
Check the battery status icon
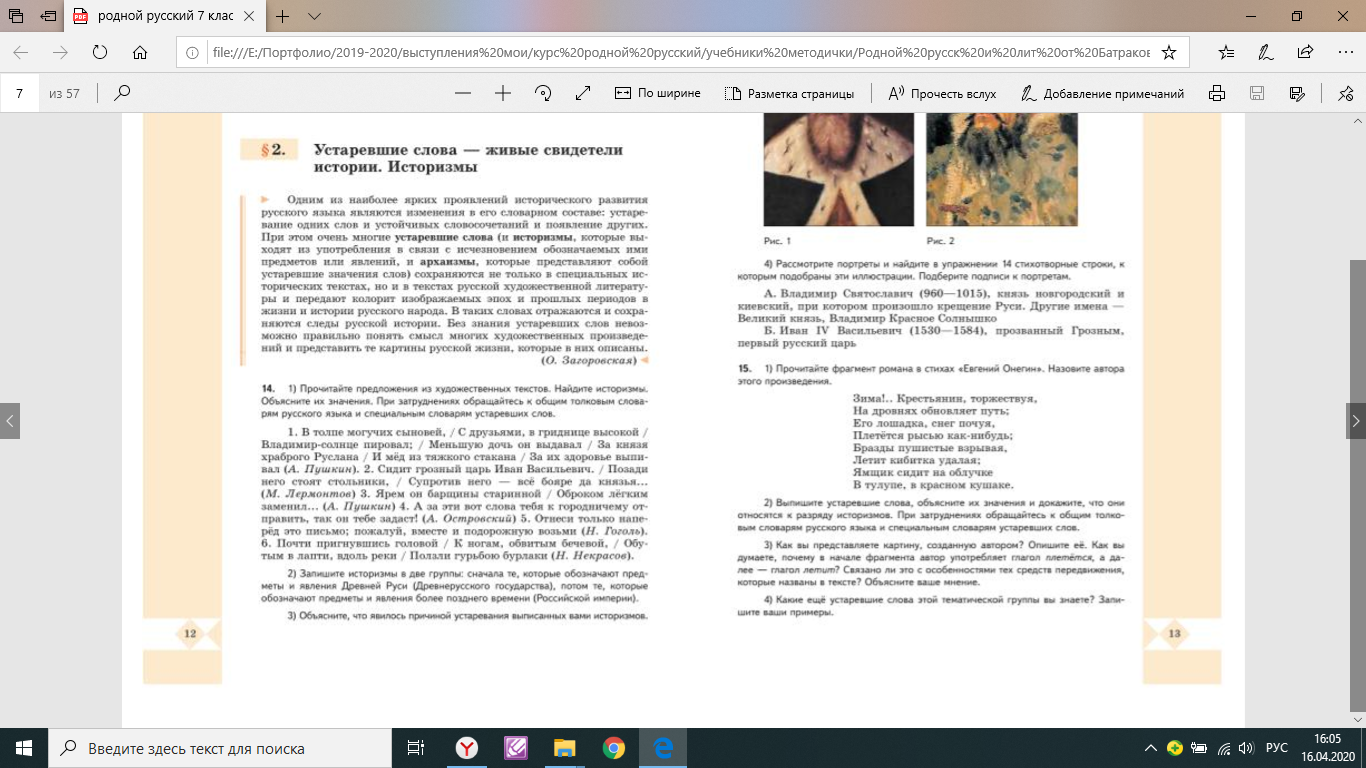[1198, 748]
